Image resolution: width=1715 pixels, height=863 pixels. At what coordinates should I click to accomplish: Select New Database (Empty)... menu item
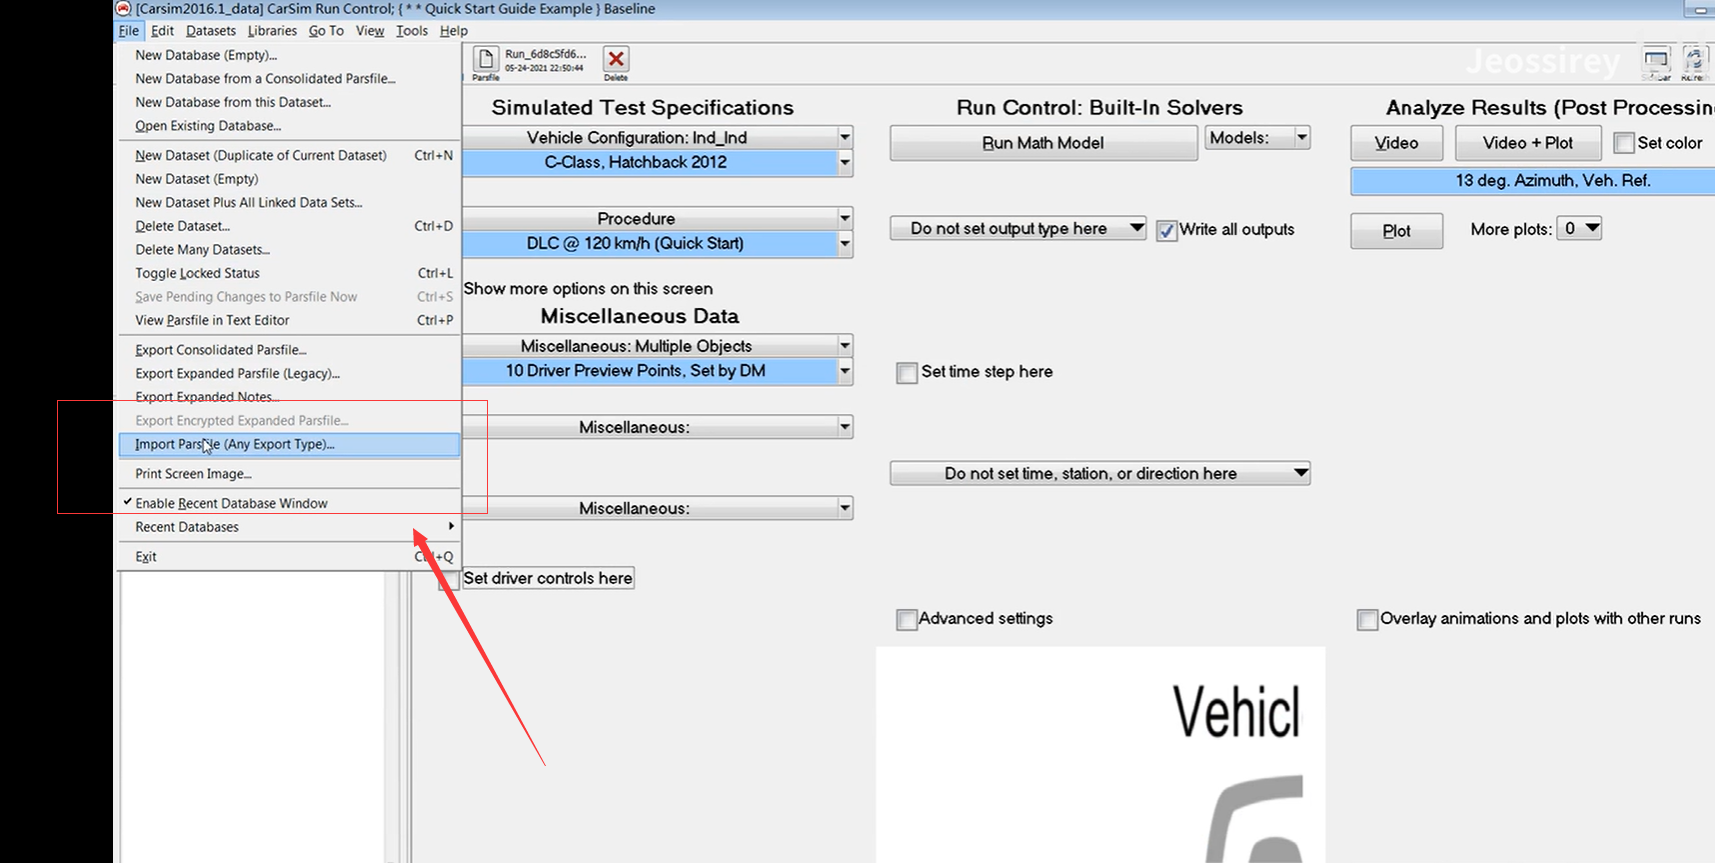(x=290, y=55)
